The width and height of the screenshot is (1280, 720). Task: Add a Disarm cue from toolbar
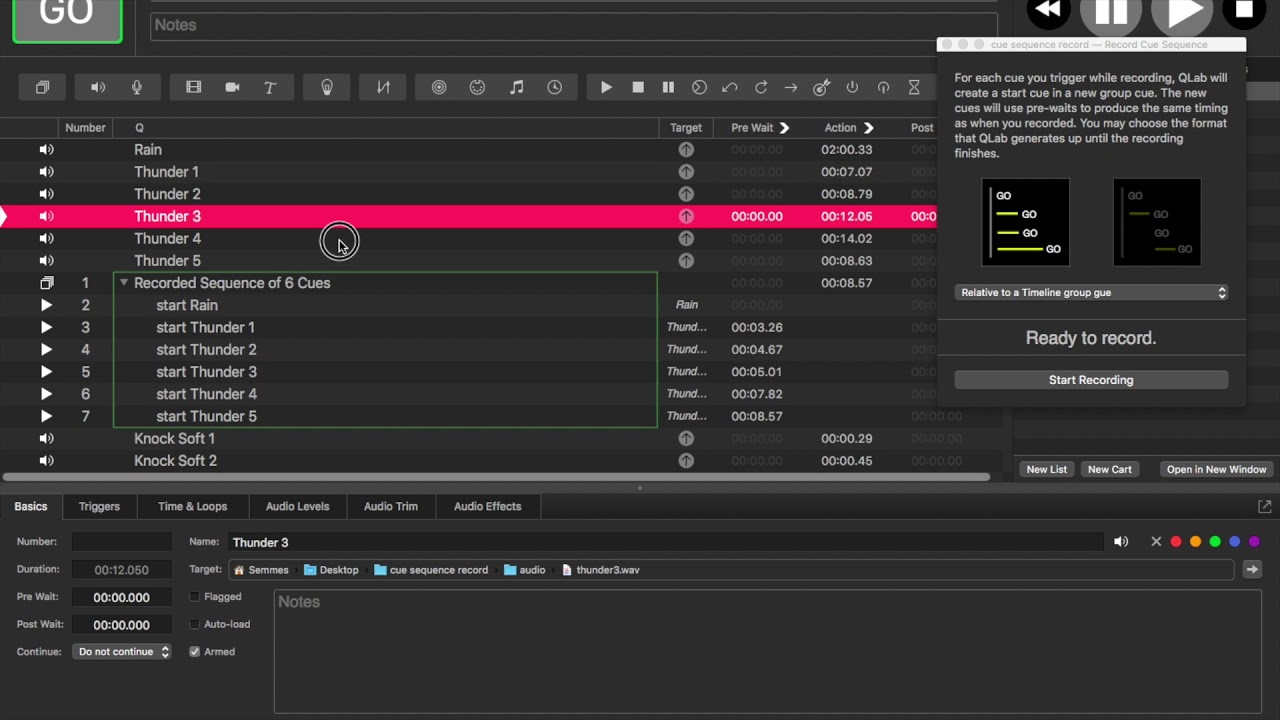[x=883, y=88]
